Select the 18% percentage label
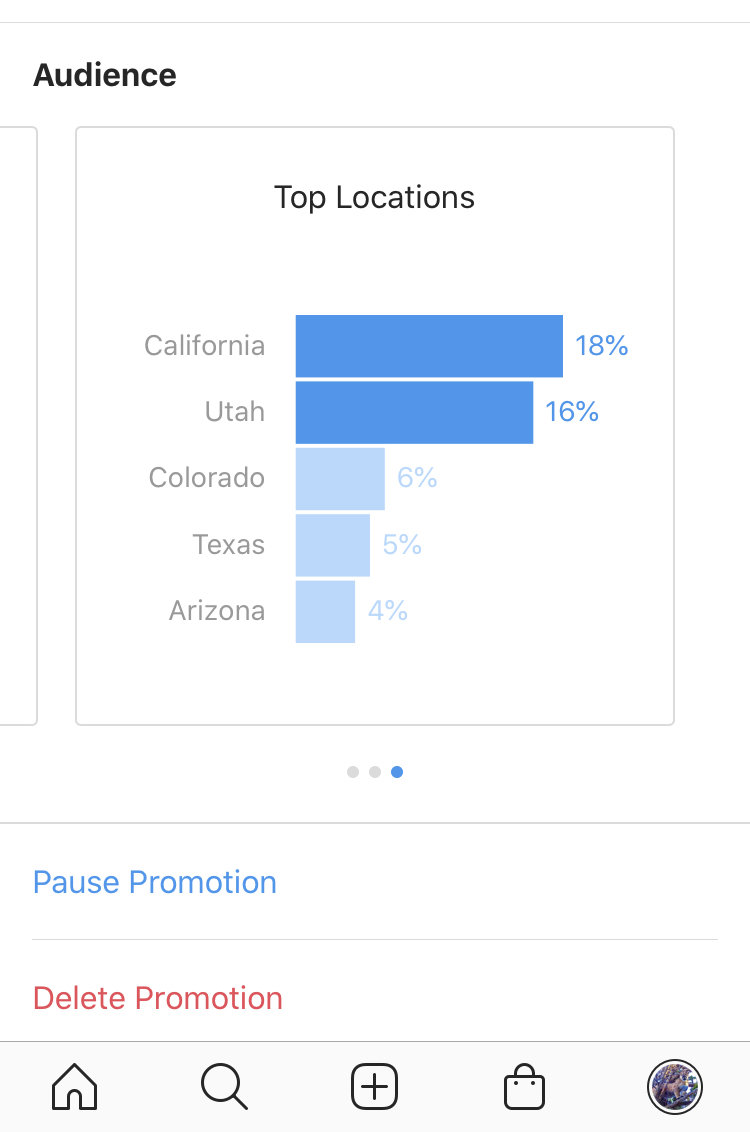Viewport: 750px width, 1132px height. 601,346
